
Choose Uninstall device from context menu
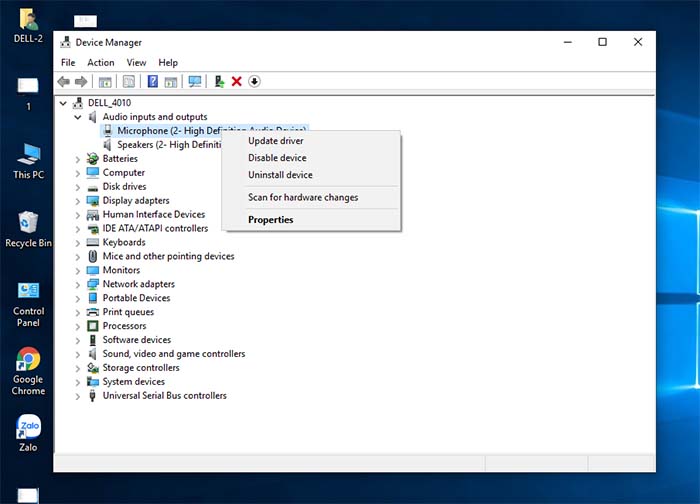pyautogui.click(x=280, y=175)
